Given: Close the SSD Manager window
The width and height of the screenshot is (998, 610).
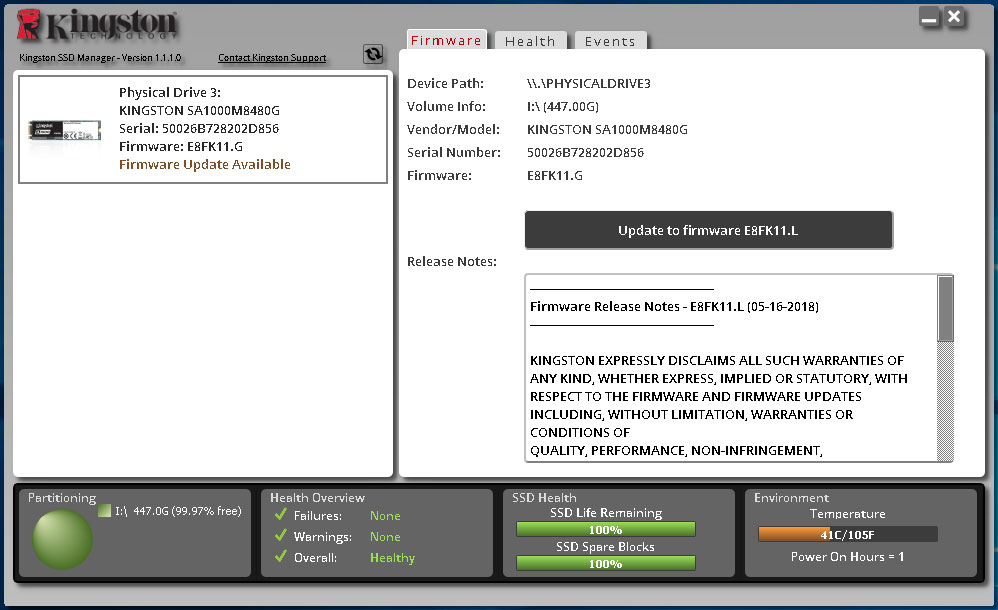Looking at the screenshot, I should pos(954,17).
